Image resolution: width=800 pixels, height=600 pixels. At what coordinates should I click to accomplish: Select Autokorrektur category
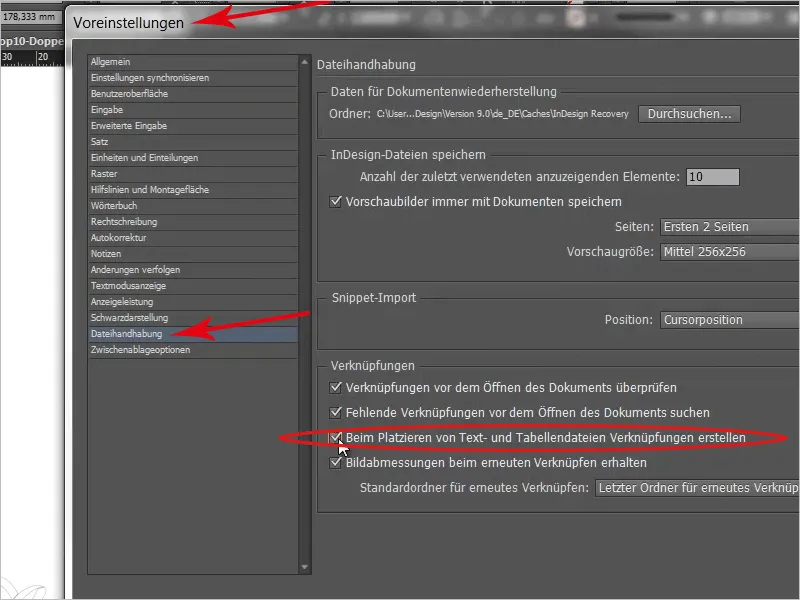pyautogui.click(x=193, y=238)
